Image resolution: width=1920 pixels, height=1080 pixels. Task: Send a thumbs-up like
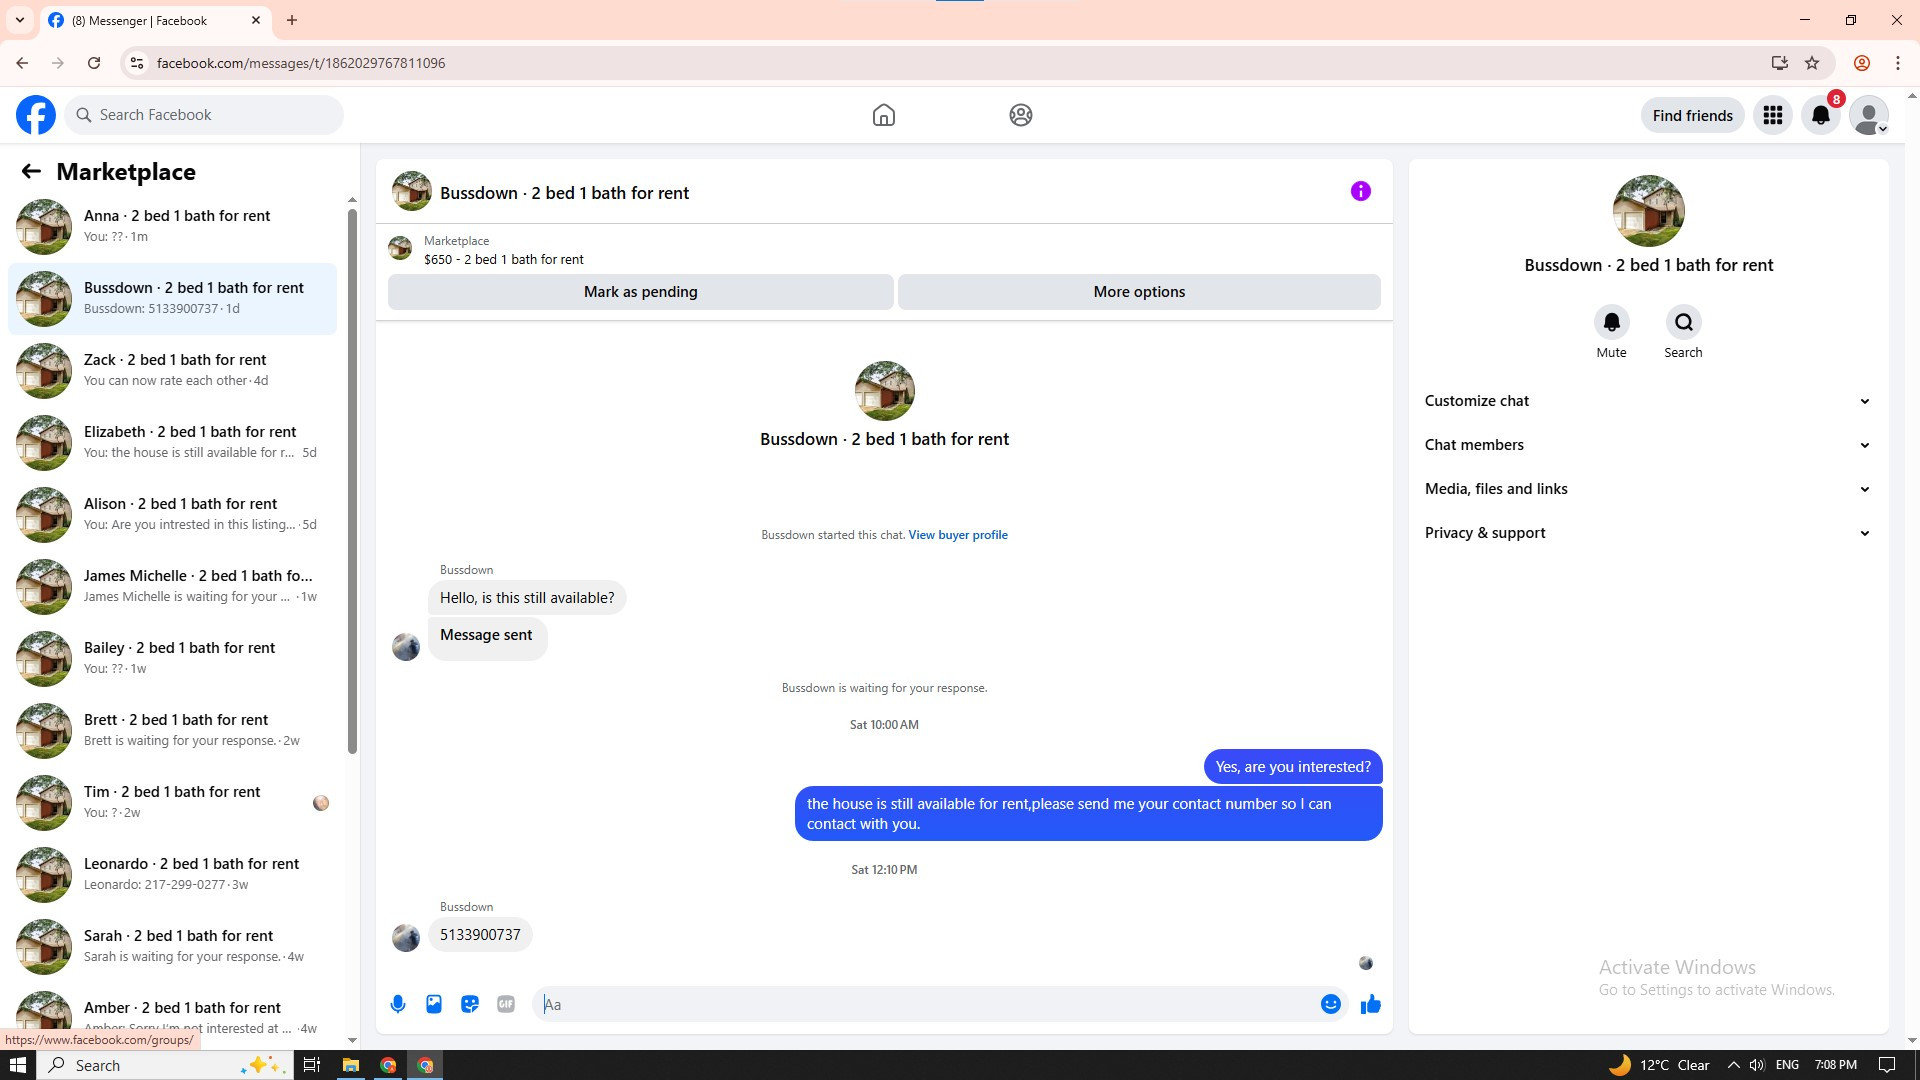1370,1004
